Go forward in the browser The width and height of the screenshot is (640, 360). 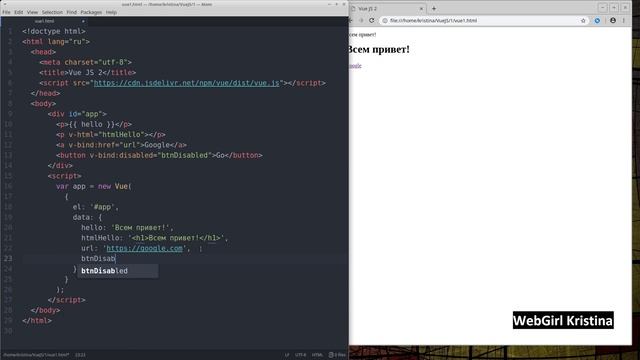coord(361,20)
